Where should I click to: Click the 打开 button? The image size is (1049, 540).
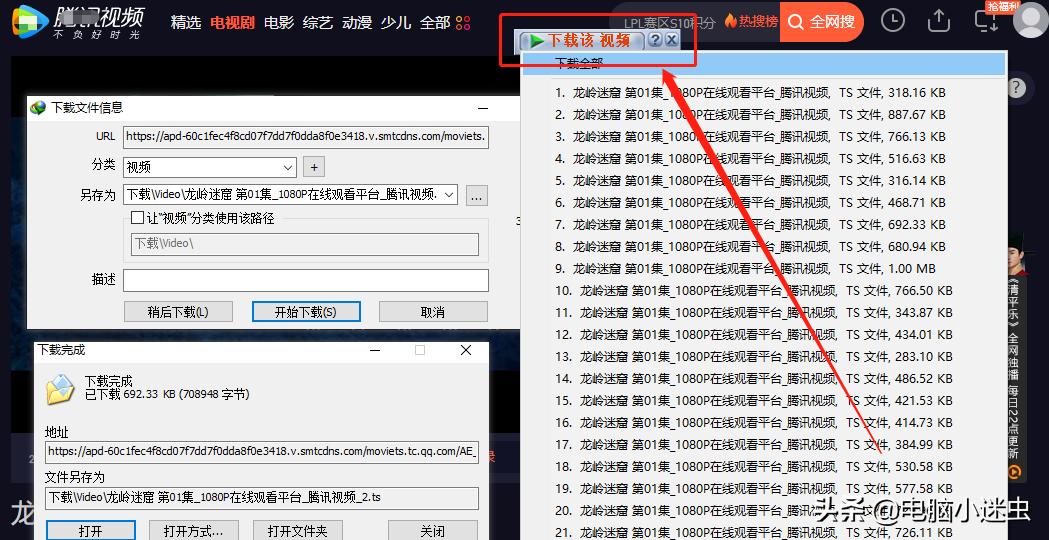click(91, 531)
